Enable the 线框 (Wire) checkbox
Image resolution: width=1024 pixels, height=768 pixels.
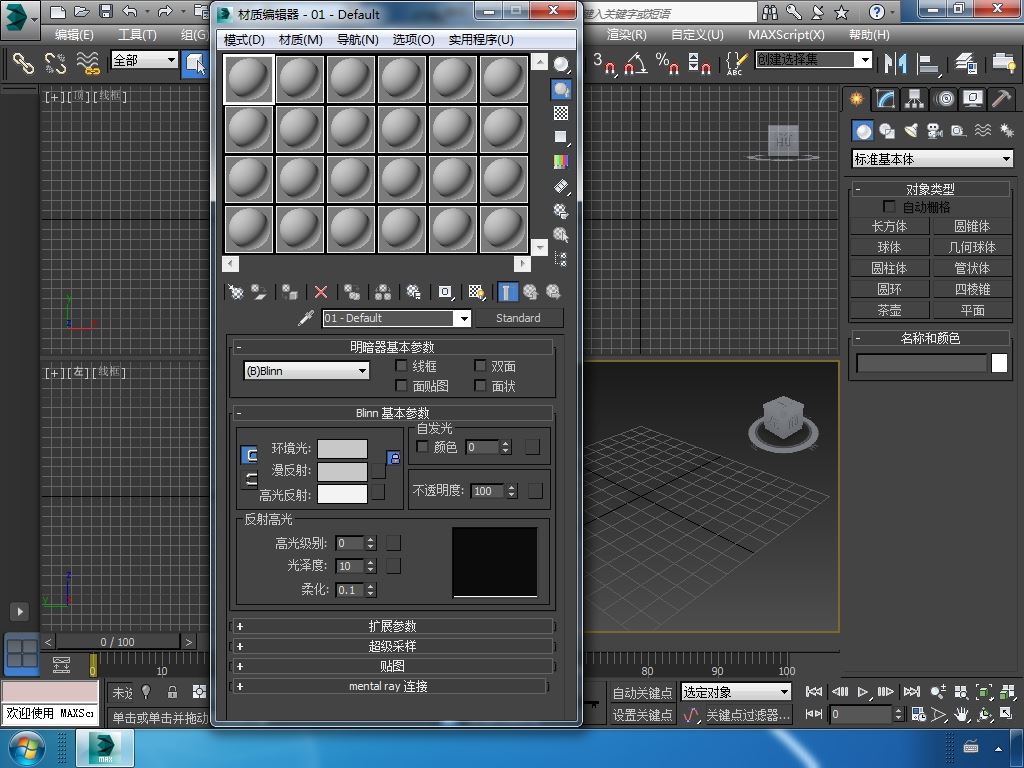[x=401, y=366]
